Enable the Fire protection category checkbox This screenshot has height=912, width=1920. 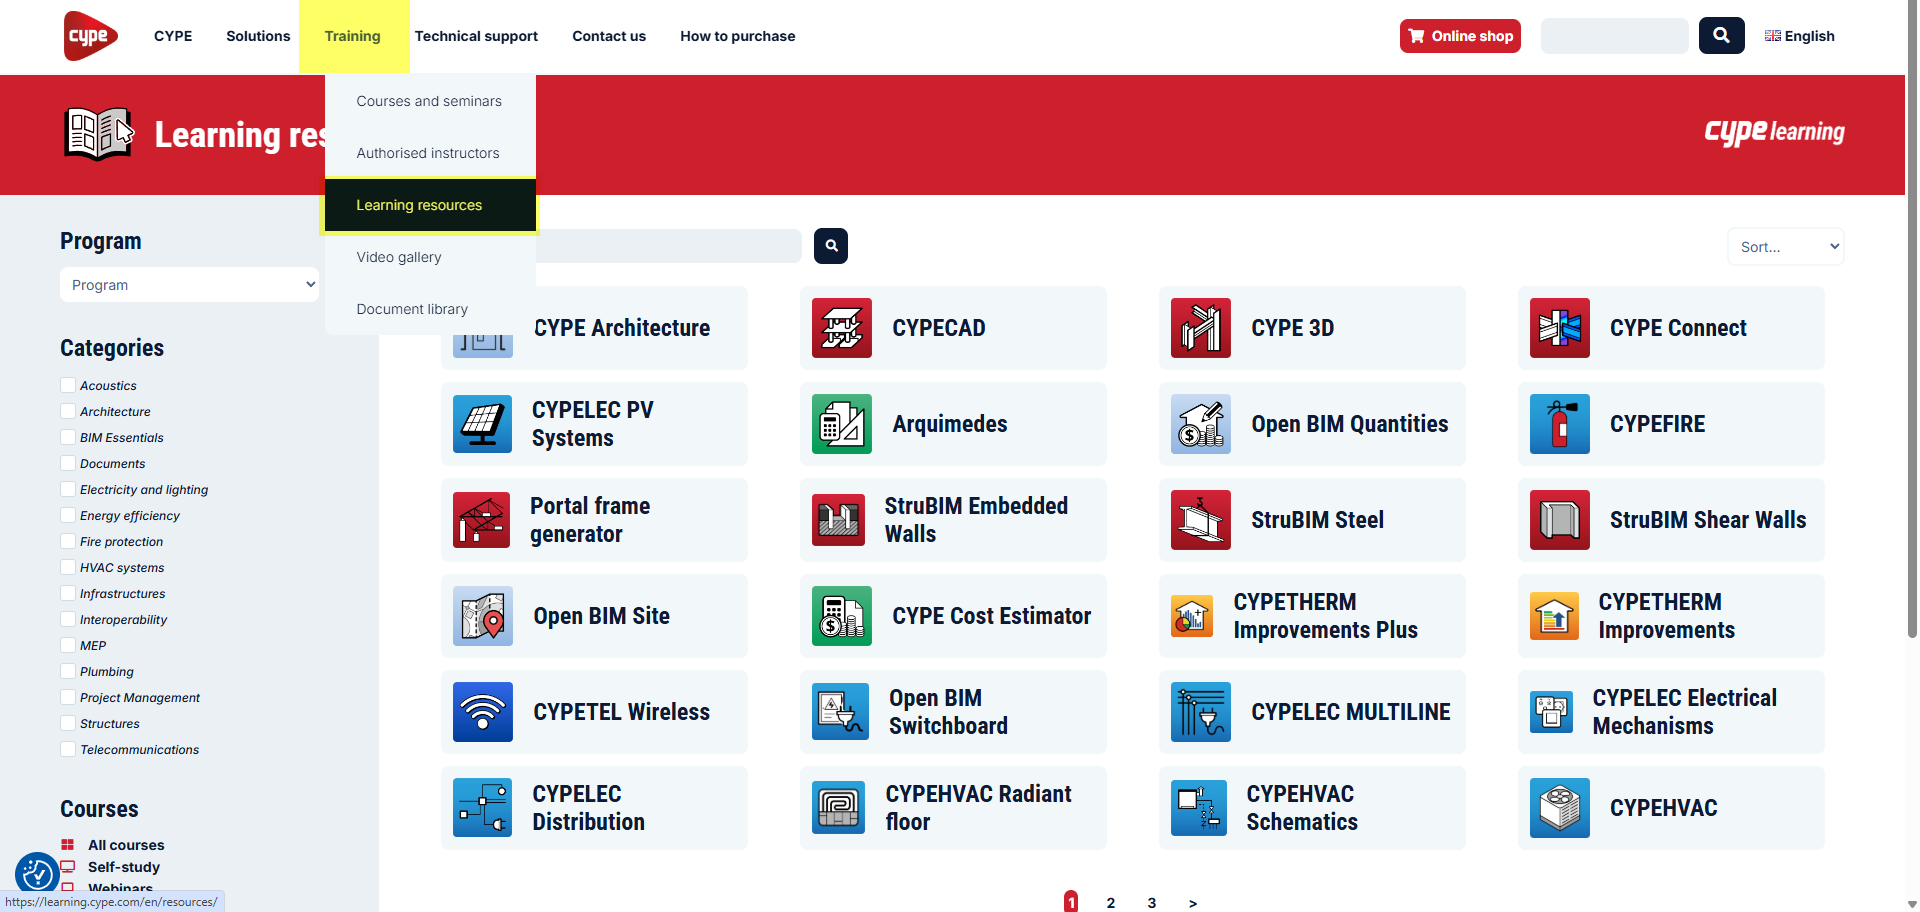[68, 541]
